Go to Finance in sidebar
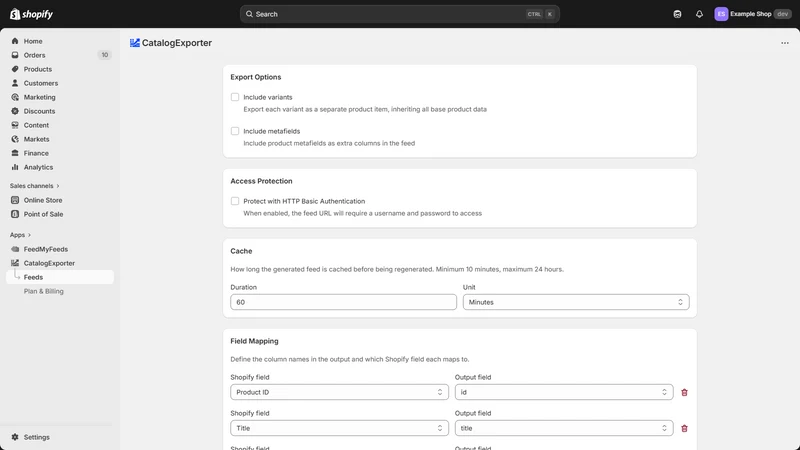The image size is (800, 450). click(36, 153)
